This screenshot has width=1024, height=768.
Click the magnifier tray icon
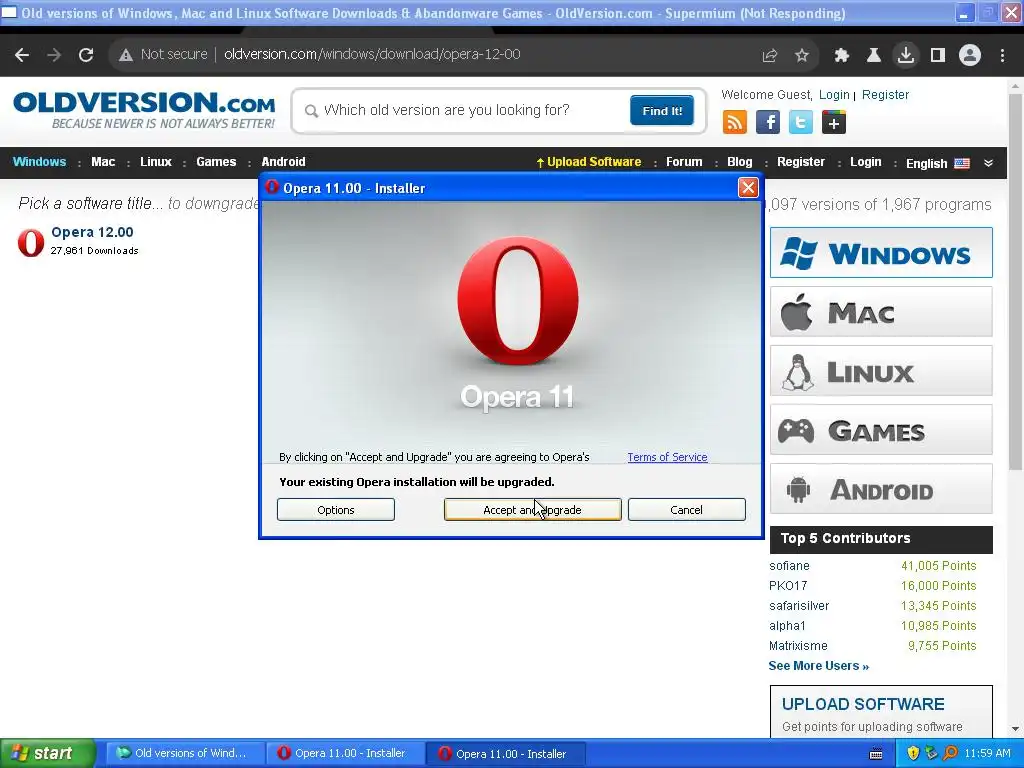point(950,753)
